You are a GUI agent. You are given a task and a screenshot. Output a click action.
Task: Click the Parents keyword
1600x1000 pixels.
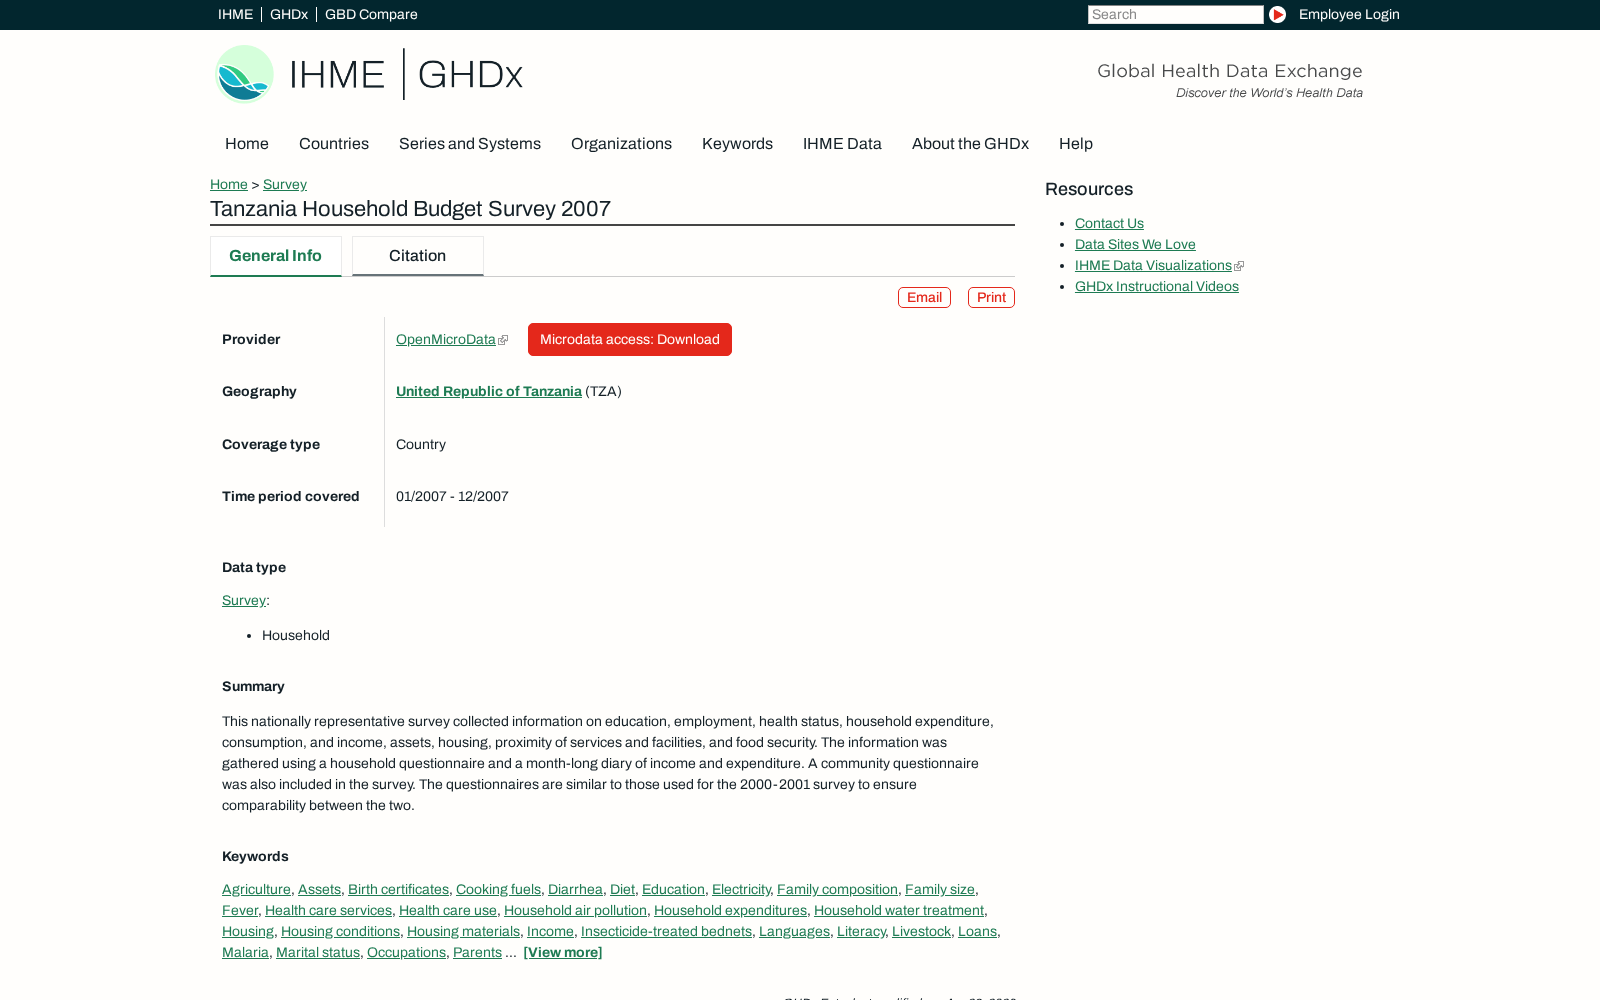(x=477, y=952)
